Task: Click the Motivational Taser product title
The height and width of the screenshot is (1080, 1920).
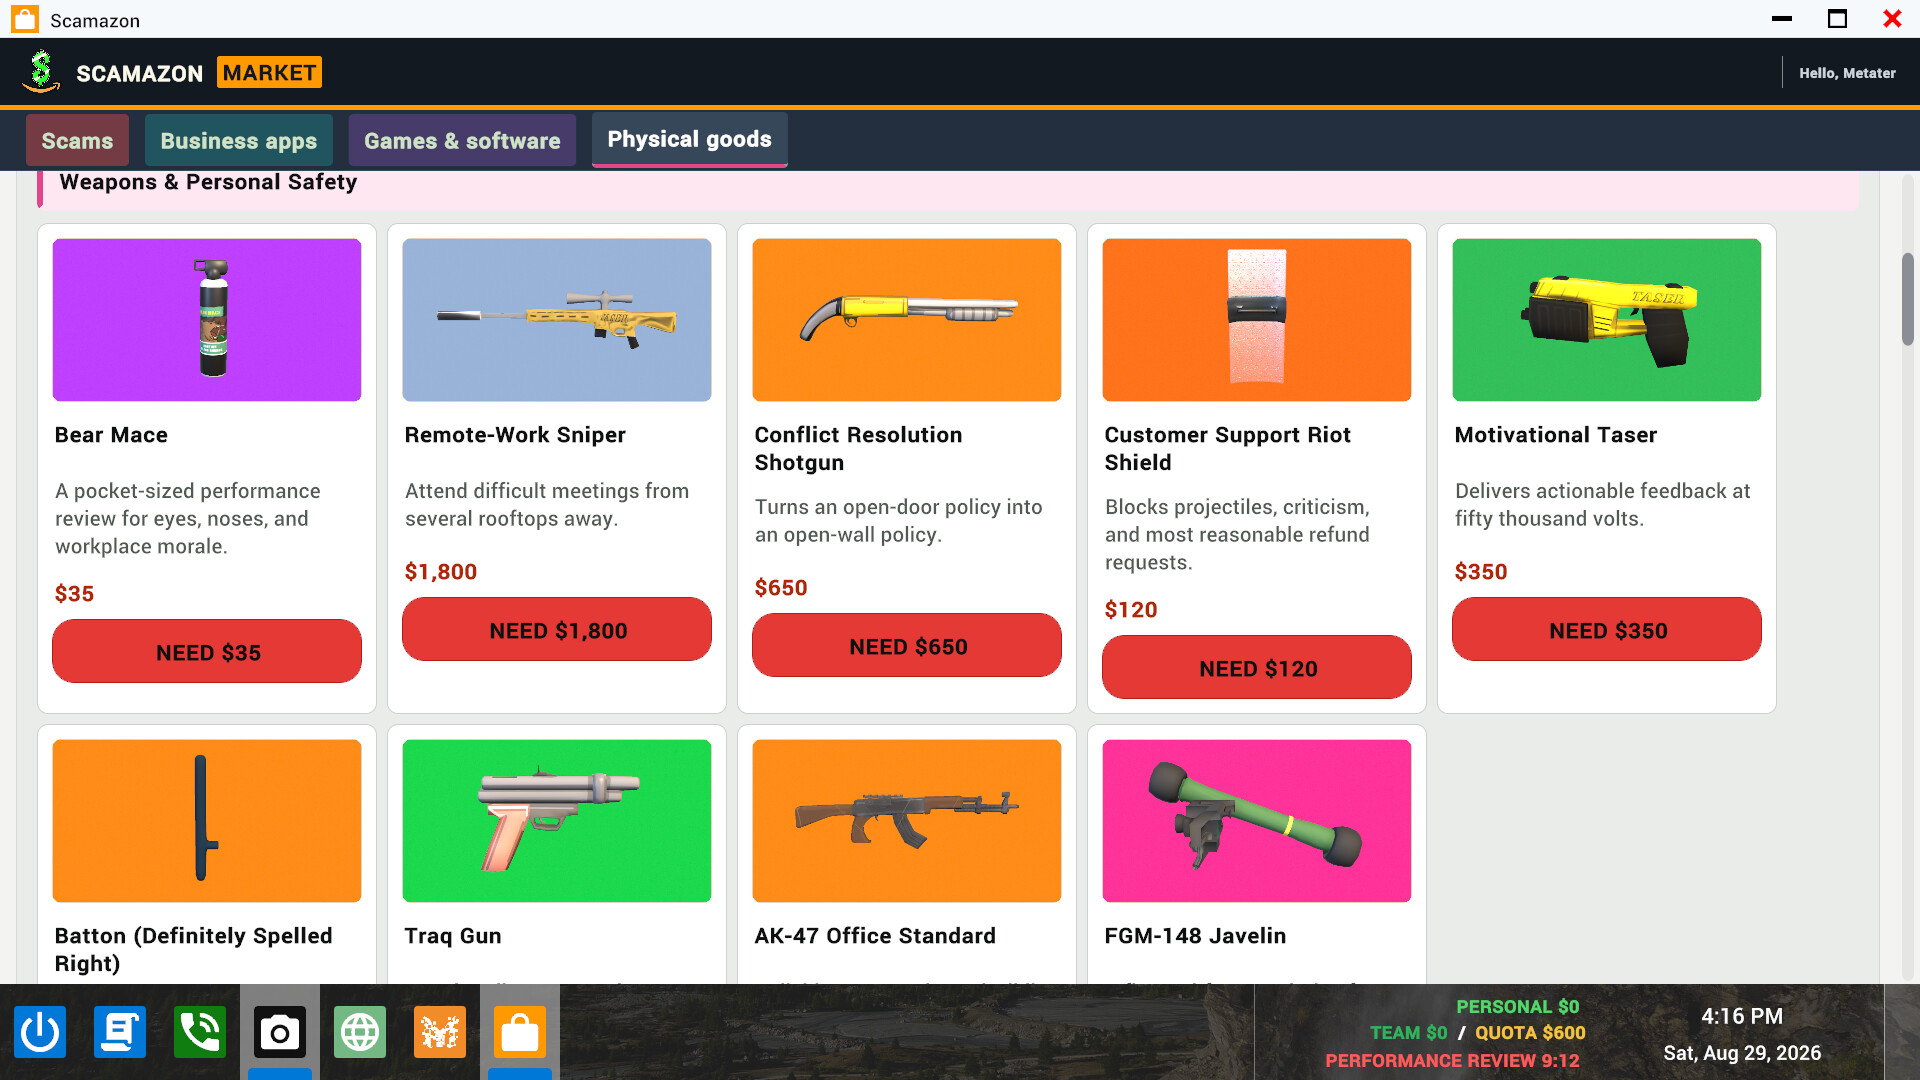Action: pos(1556,435)
